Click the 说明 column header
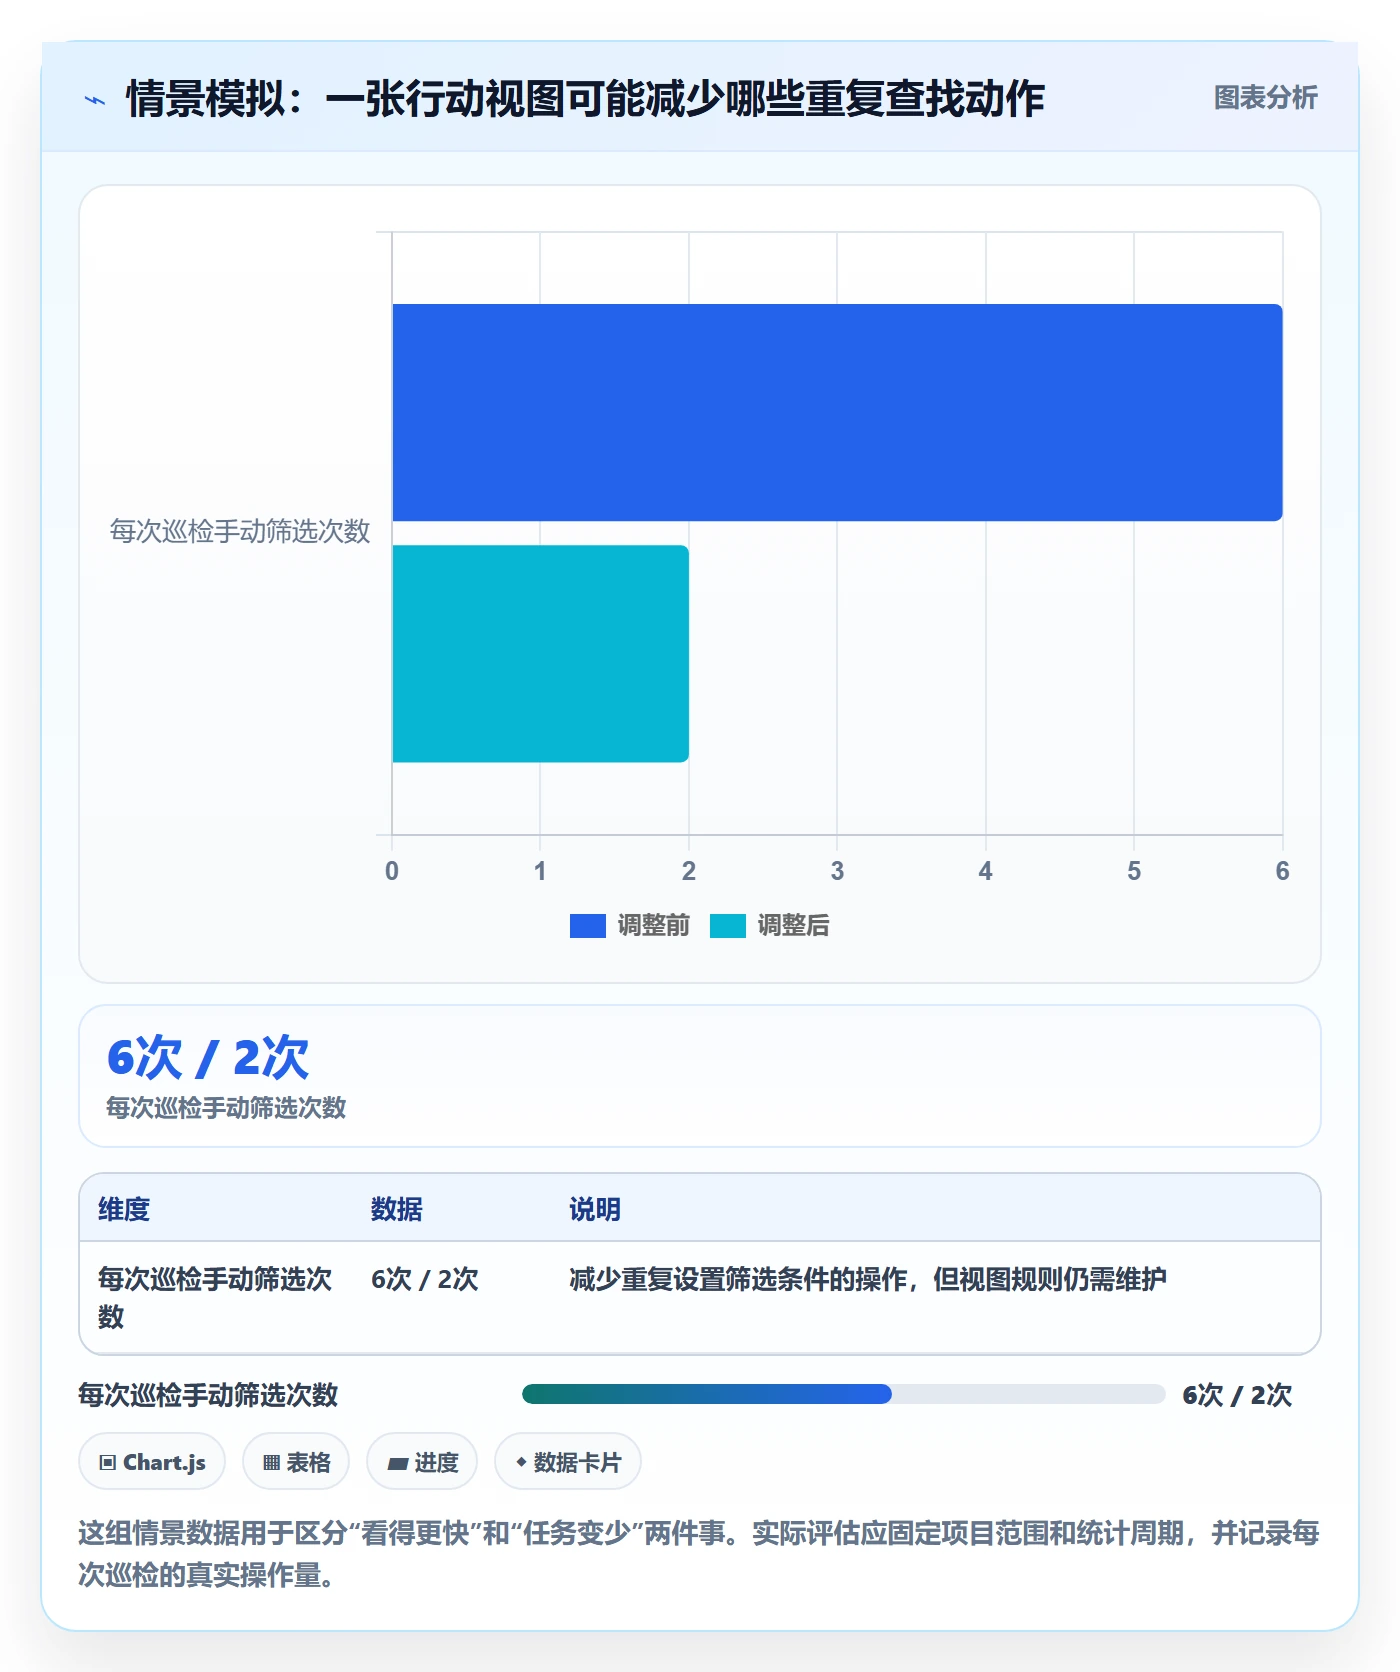Viewport: 1400px width, 1672px height. pos(595,1209)
